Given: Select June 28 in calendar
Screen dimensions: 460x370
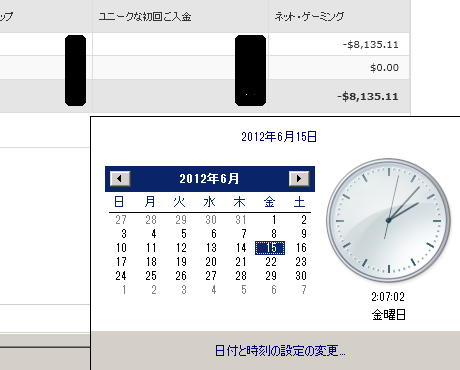Looking at the screenshot, I should pyautogui.click(x=241, y=276).
